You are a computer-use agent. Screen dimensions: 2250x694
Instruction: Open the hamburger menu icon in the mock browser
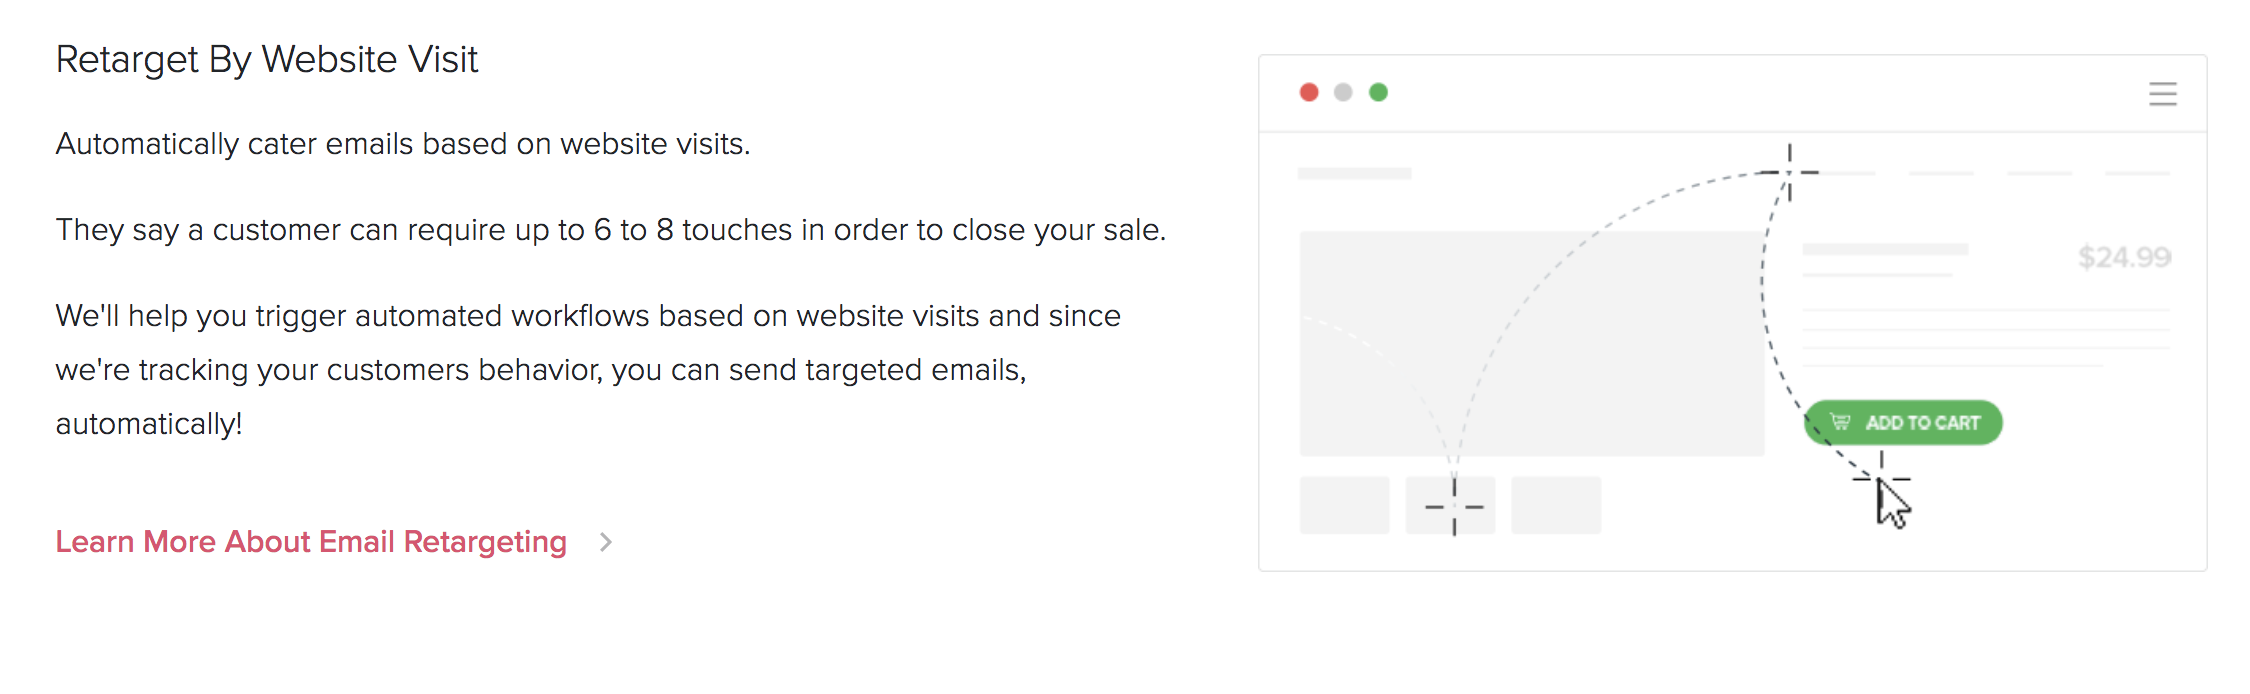pyautogui.click(x=2163, y=94)
